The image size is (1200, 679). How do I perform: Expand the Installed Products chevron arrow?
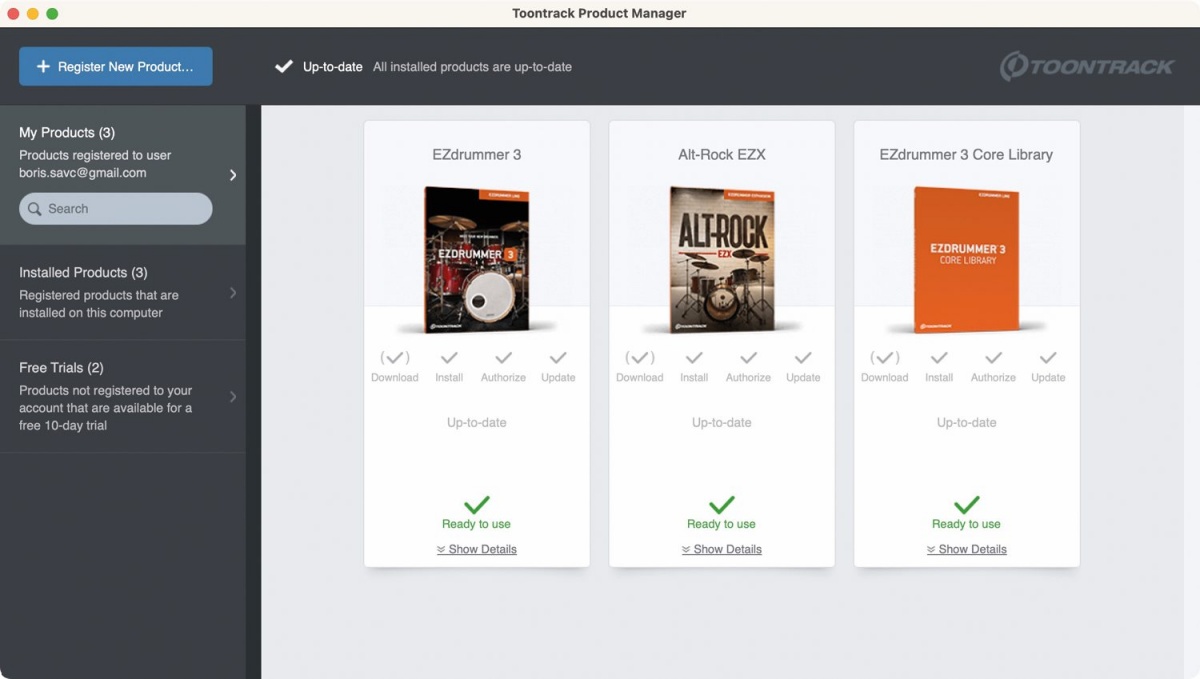coord(233,293)
